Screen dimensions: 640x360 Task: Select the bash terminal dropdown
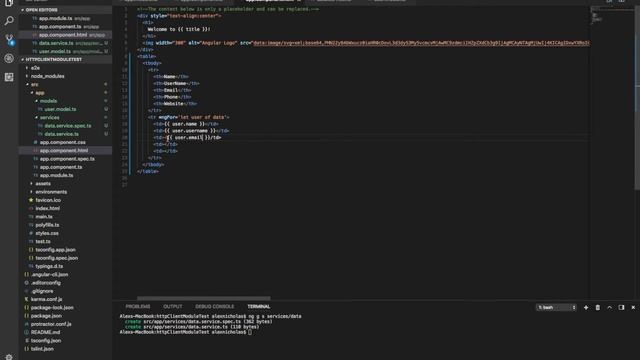coord(556,307)
